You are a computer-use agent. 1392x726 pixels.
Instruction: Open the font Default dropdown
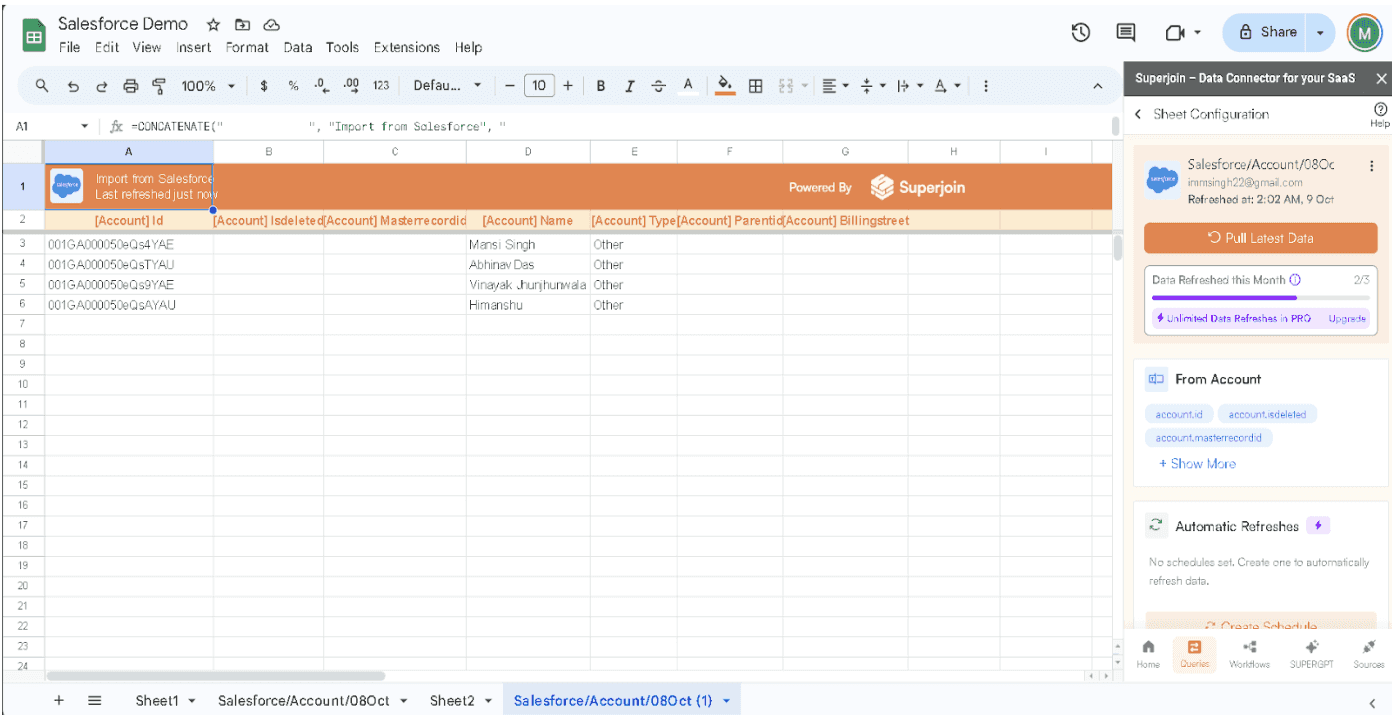click(447, 86)
